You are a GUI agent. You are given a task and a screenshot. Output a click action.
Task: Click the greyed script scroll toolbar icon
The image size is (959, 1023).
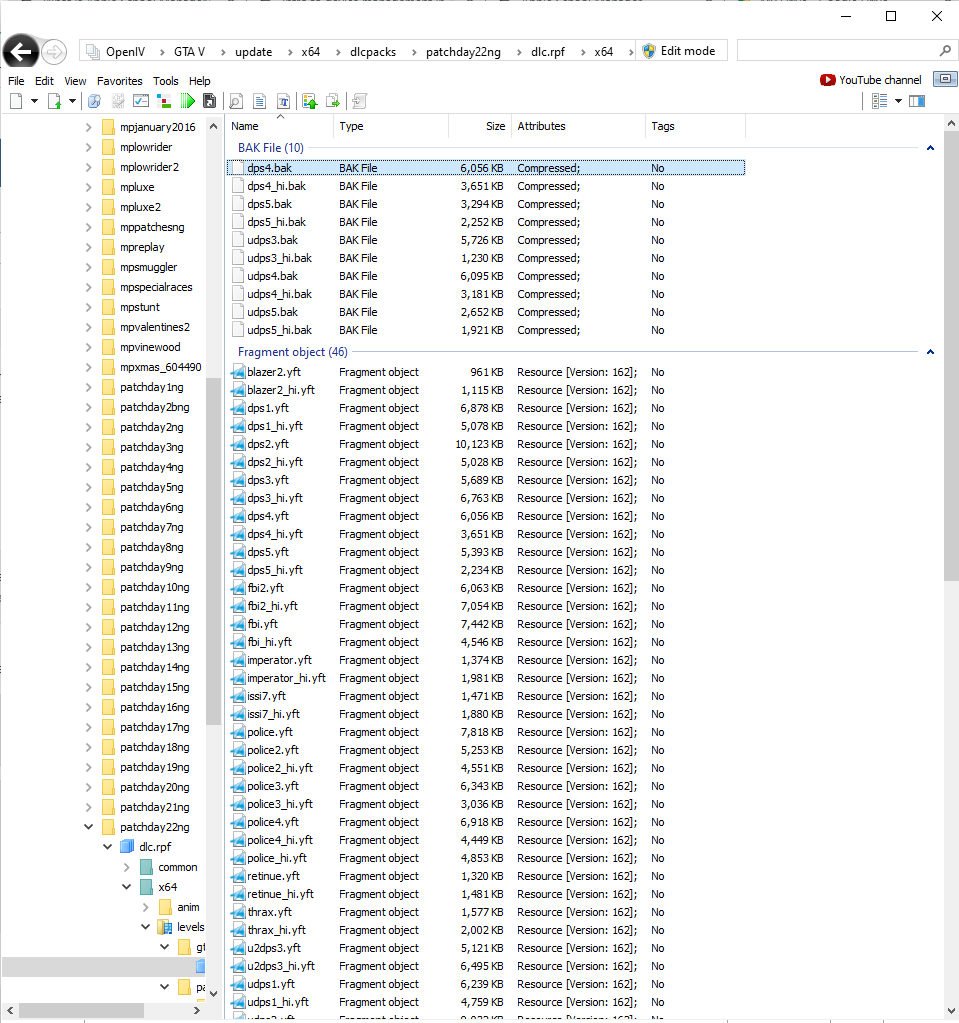coord(359,101)
